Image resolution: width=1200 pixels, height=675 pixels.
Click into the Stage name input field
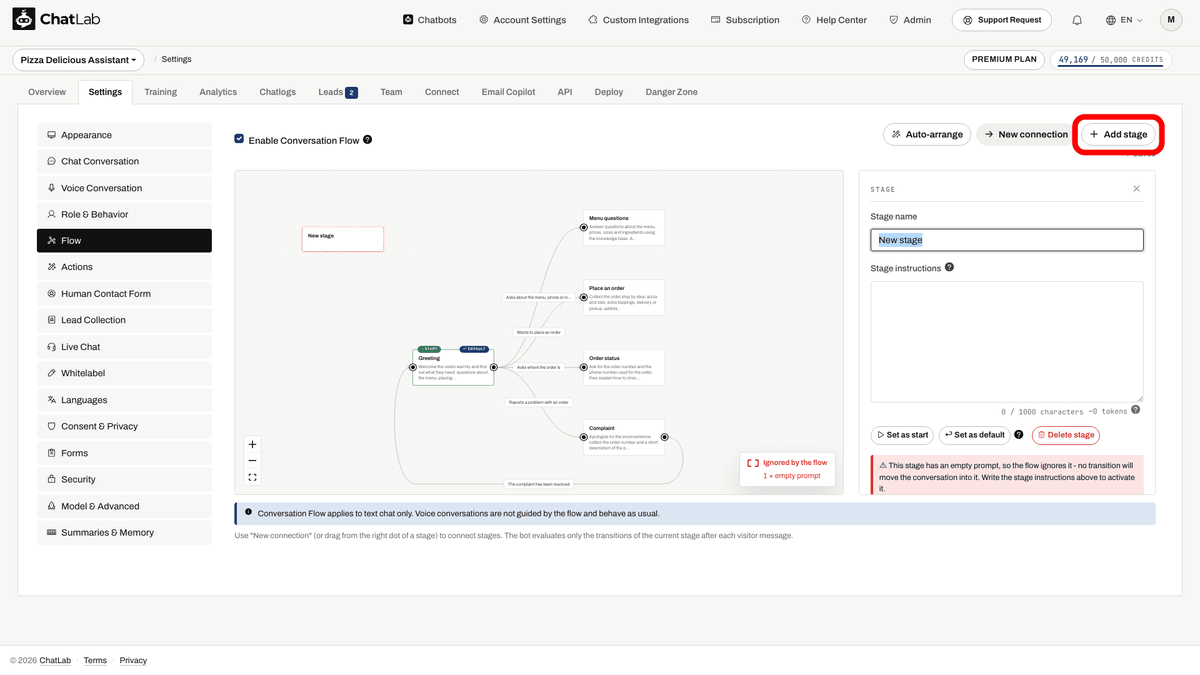point(1007,240)
